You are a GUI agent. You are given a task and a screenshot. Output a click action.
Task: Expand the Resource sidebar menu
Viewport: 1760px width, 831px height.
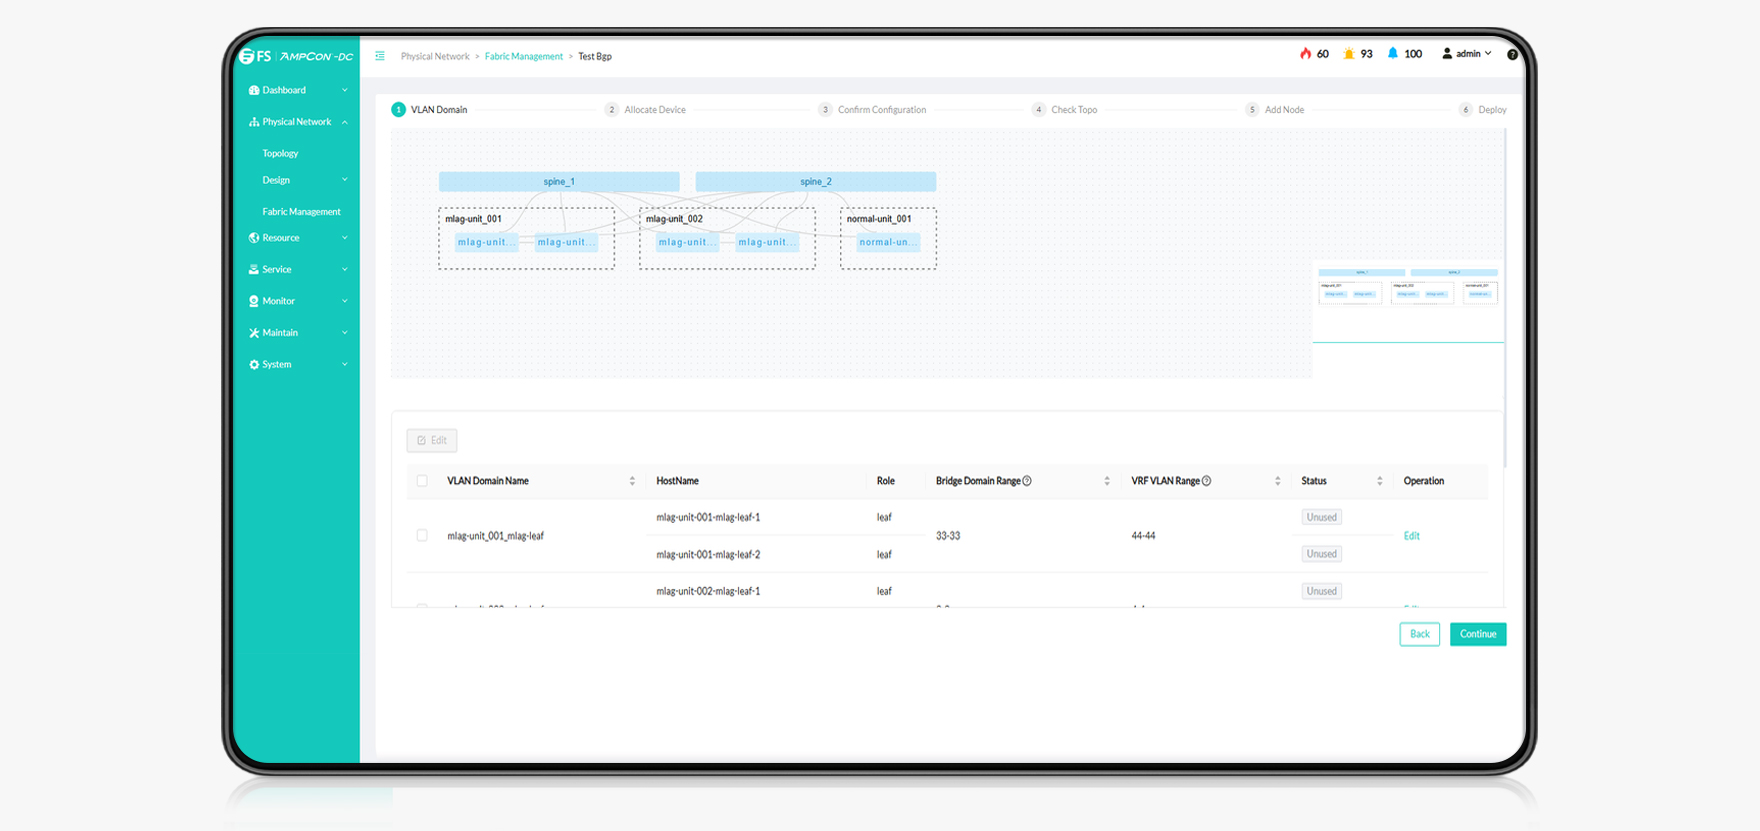click(297, 238)
